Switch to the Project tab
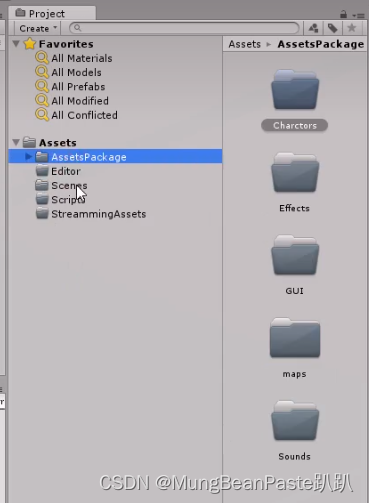This screenshot has width=369, height=503. pyautogui.click(x=53, y=13)
